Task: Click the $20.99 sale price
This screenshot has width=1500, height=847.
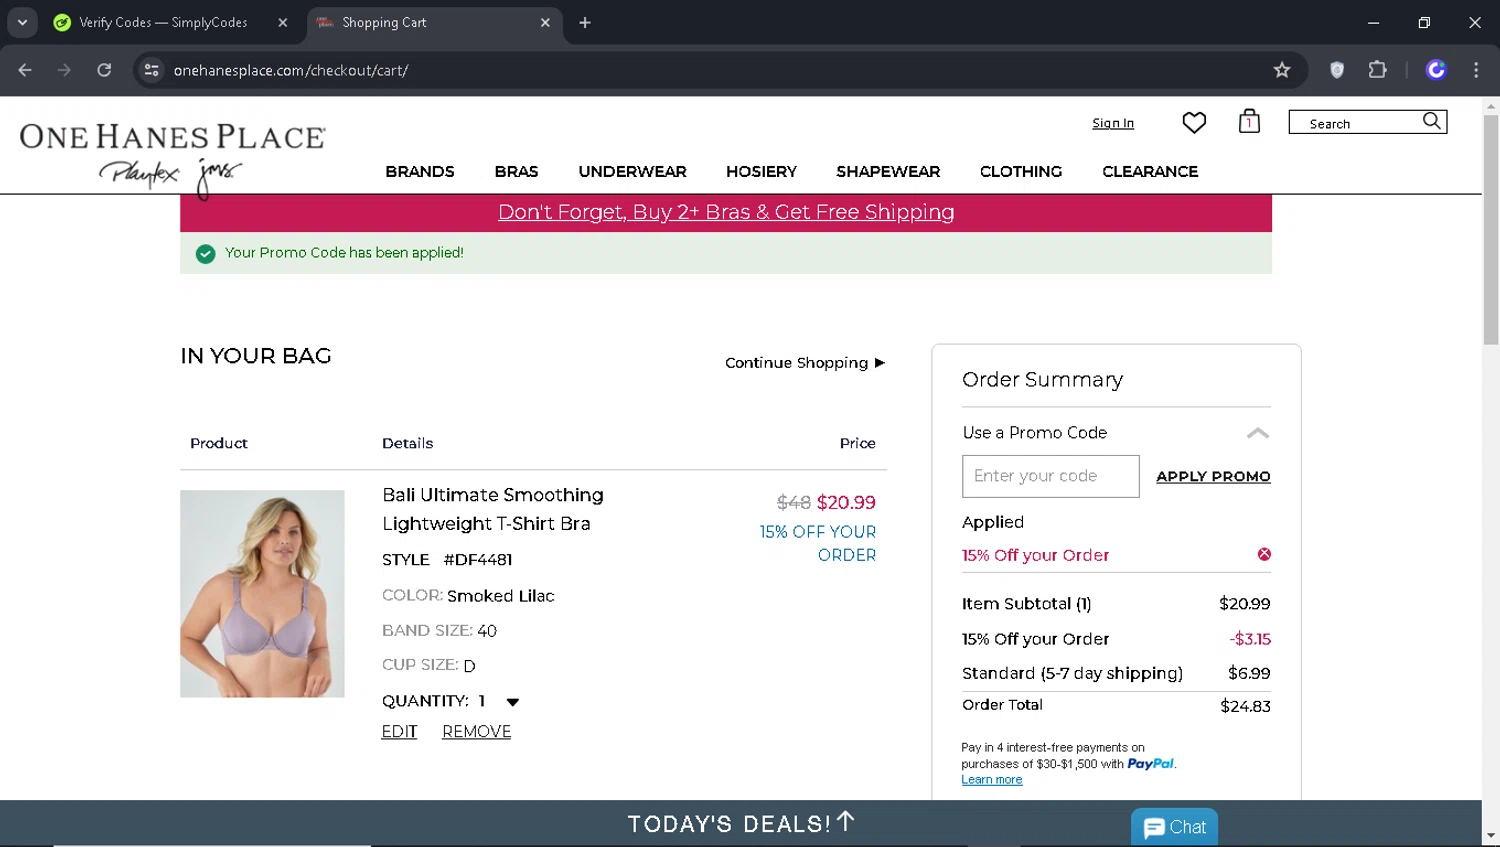Action: pyautogui.click(x=846, y=502)
